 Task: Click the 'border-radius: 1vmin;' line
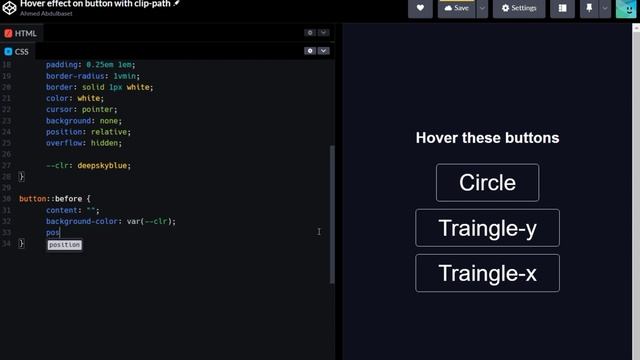tap(93, 76)
